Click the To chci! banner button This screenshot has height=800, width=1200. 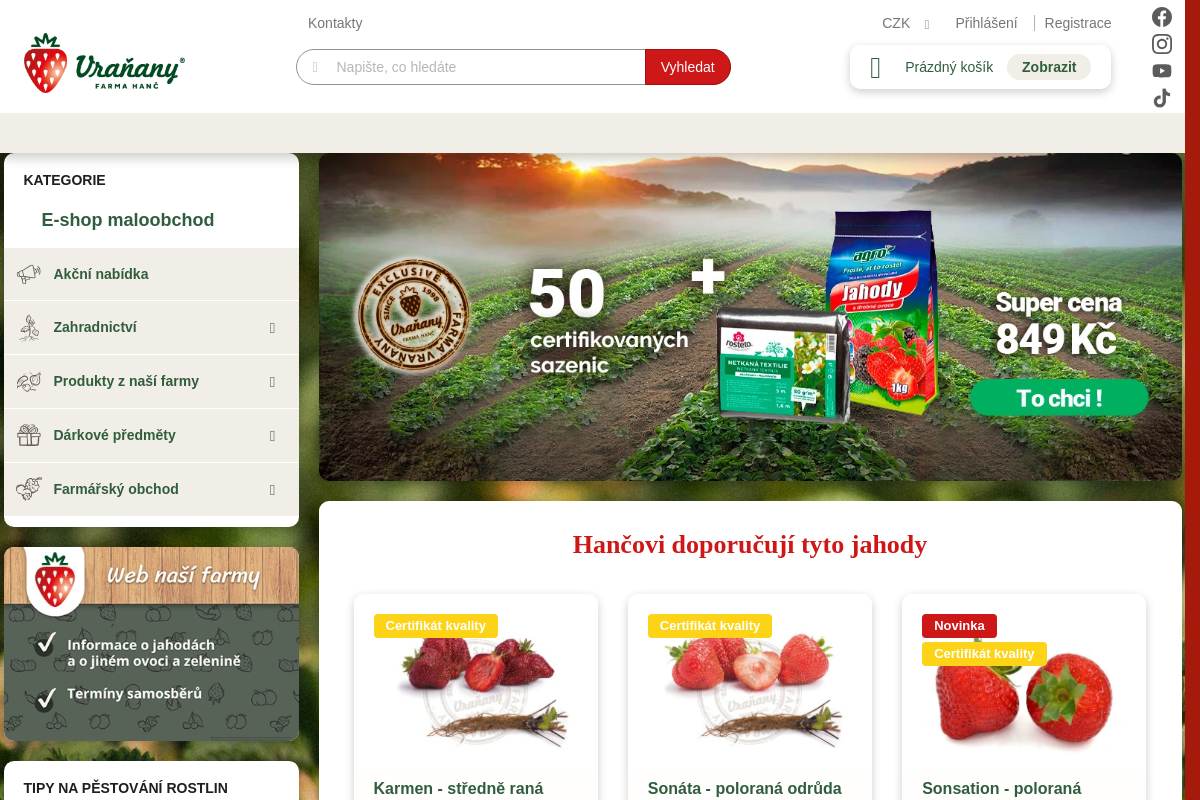point(1059,398)
